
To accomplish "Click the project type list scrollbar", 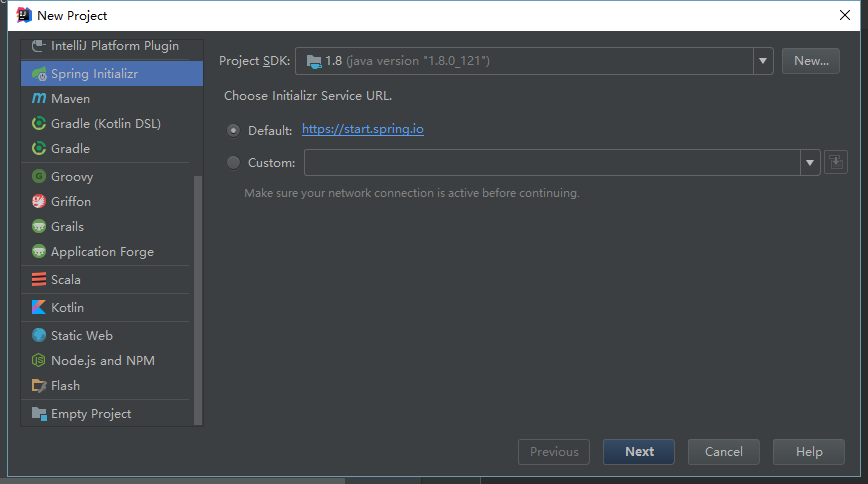I will click(198, 300).
